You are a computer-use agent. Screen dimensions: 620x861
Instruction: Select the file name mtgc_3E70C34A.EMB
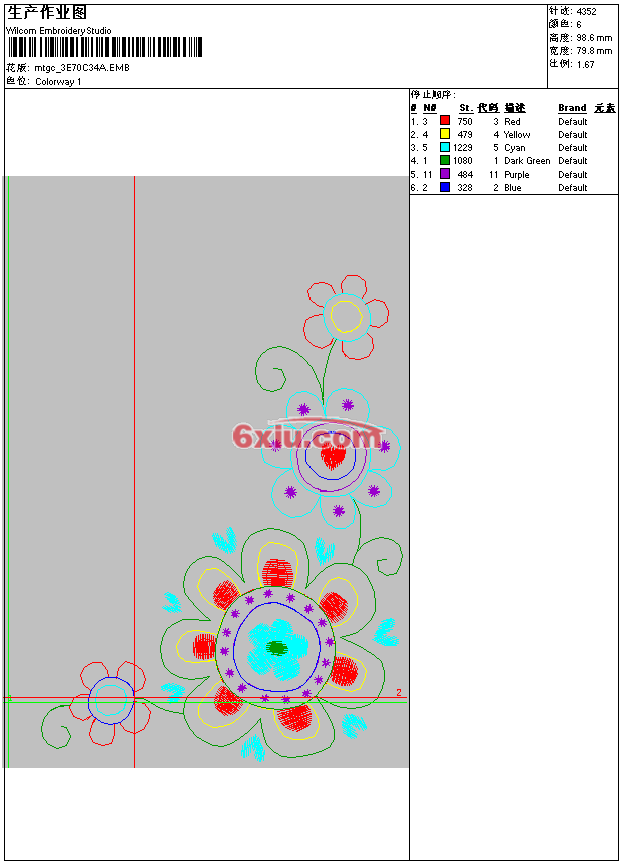82,68
